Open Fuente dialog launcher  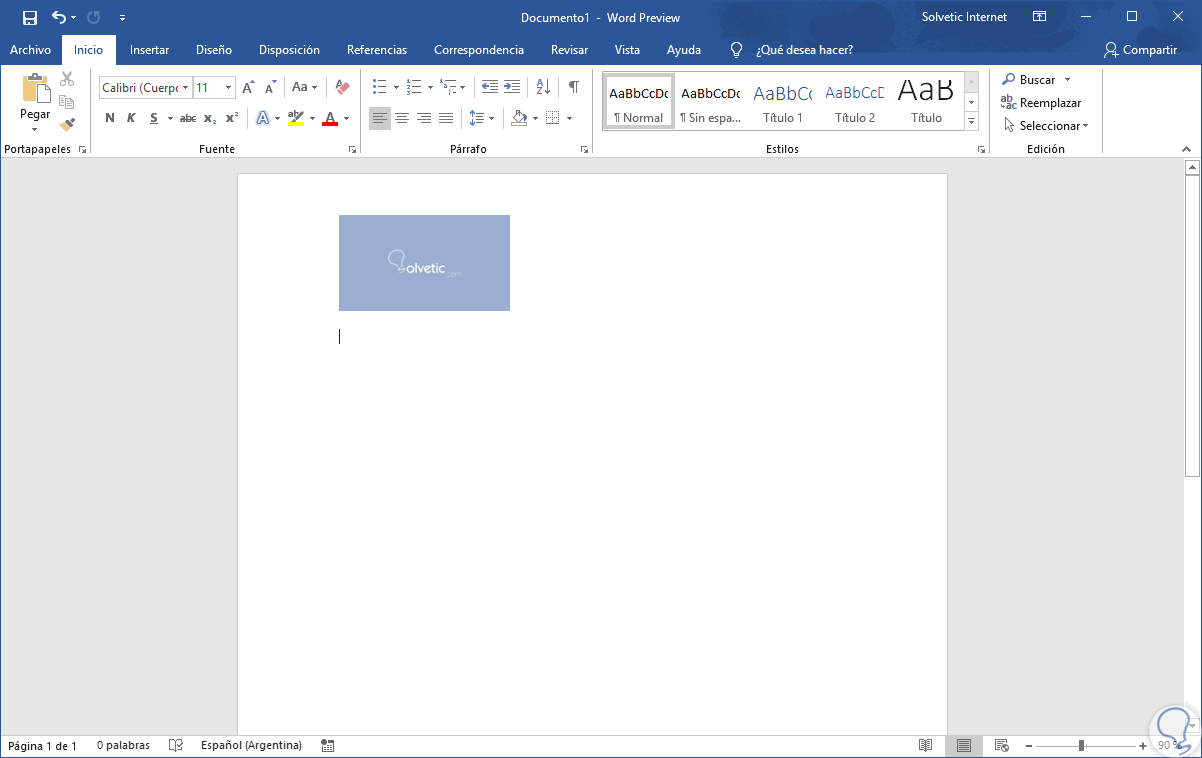[352, 149]
